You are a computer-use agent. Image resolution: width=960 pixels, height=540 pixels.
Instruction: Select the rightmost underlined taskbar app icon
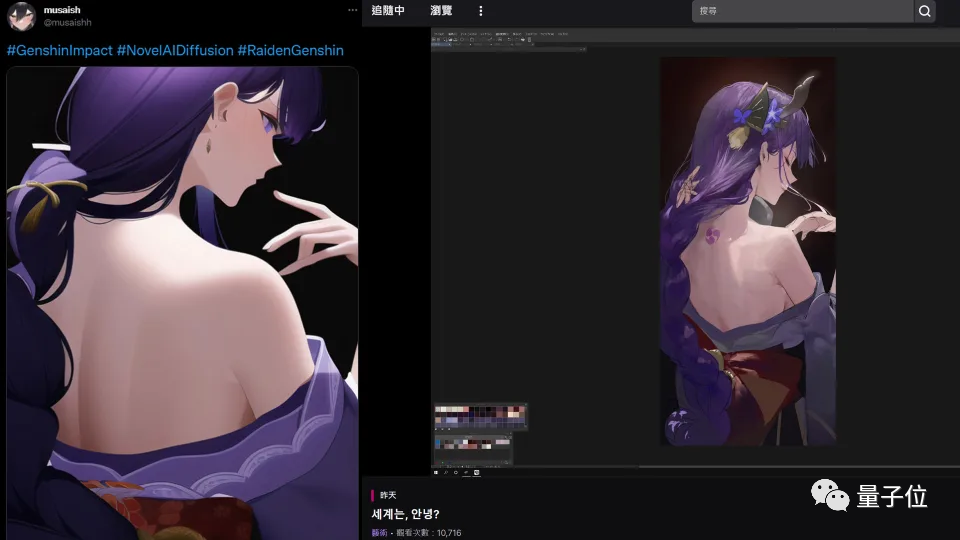tap(476, 473)
